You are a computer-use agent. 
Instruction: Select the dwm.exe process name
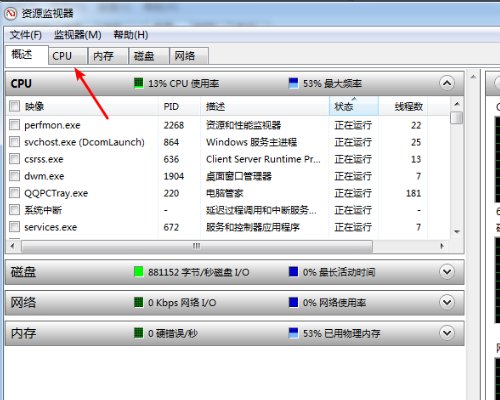coord(44,176)
